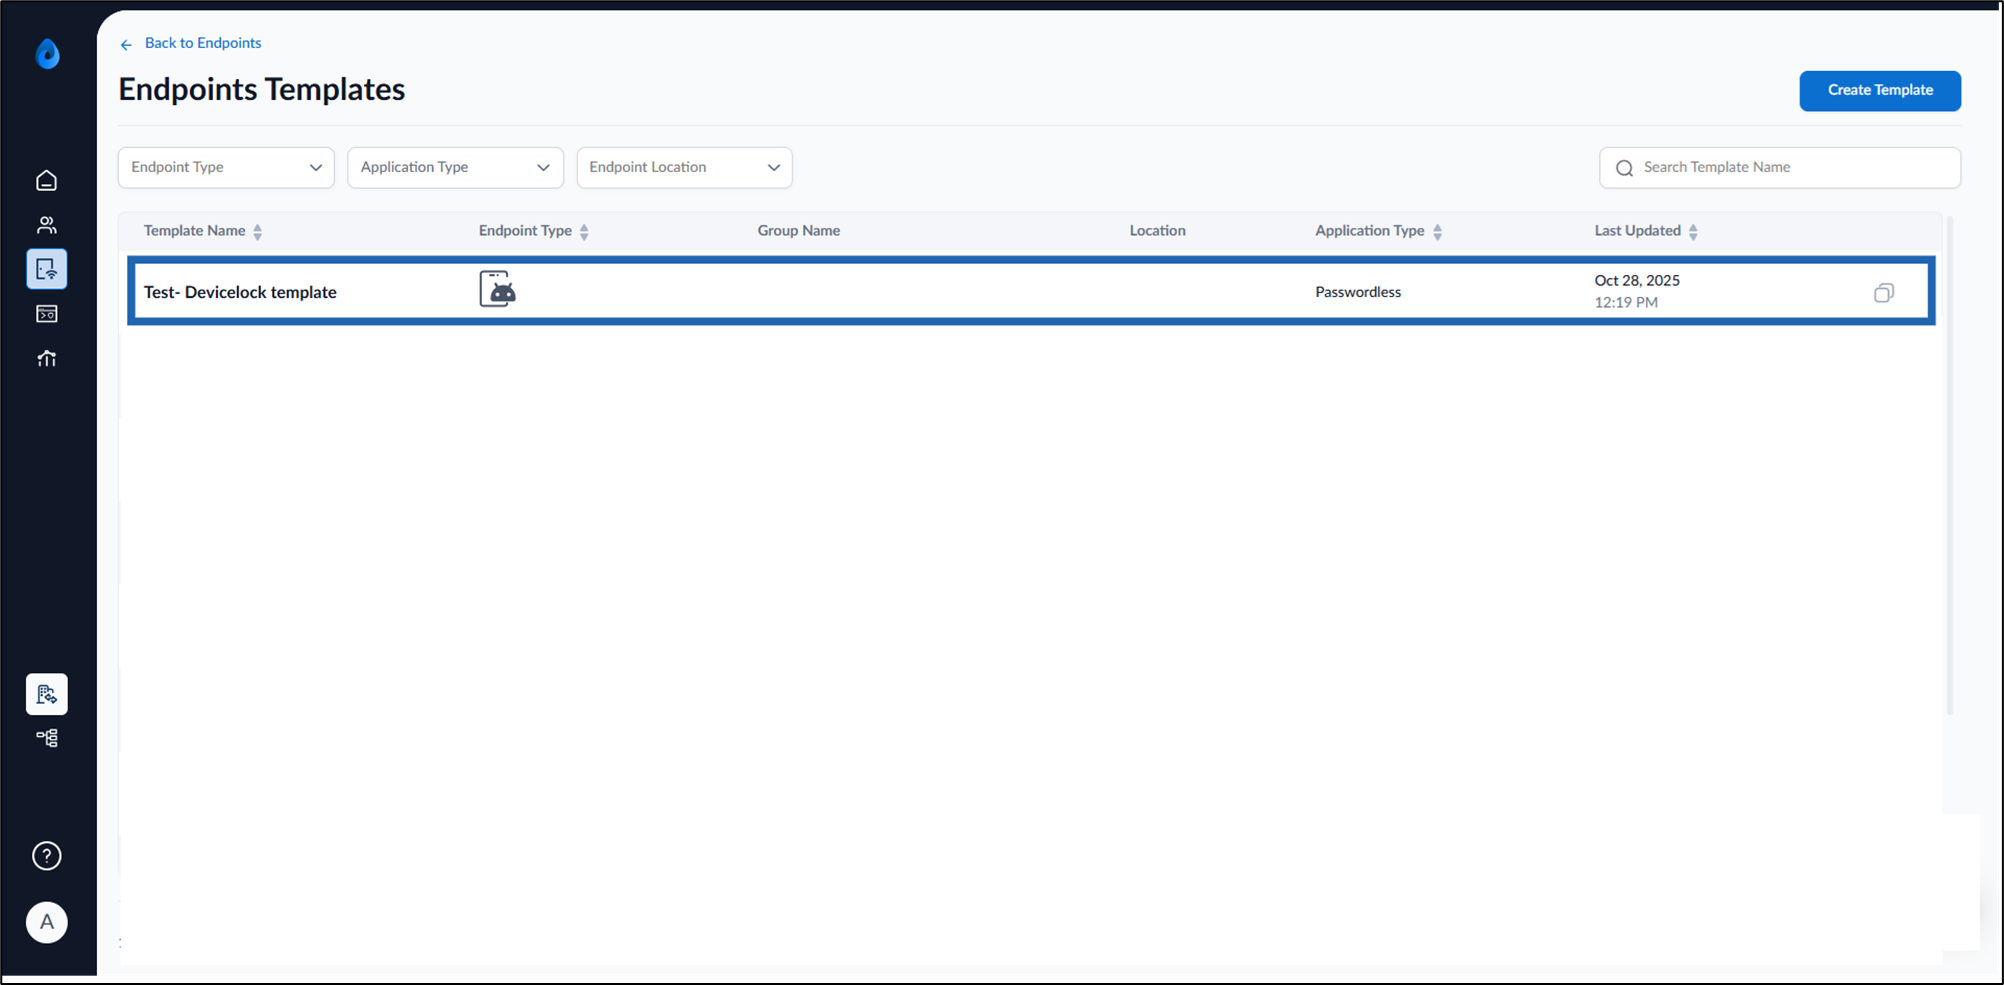Go back via the Back to Endpoints link
Image resolution: width=2004 pixels, height=985 pixels.
pyautogui.click(x=202, y=43)
